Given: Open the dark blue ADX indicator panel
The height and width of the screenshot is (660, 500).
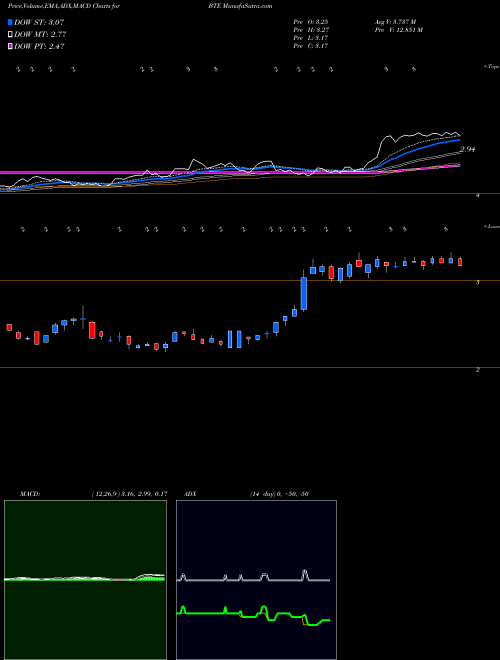Looking at the screenshot, I should 256,580.
